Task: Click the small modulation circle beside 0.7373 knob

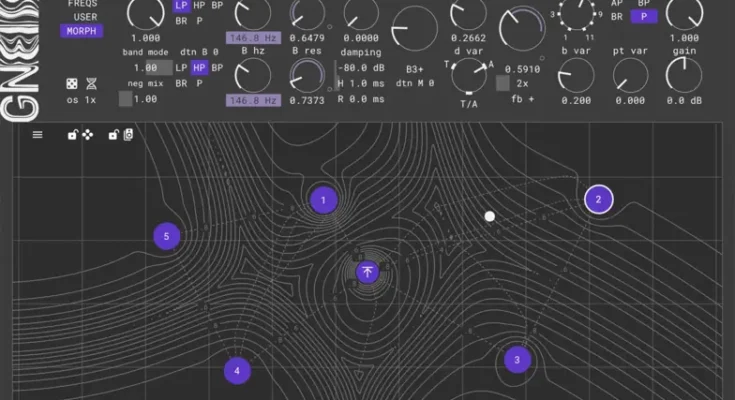Action: (330, 89)
